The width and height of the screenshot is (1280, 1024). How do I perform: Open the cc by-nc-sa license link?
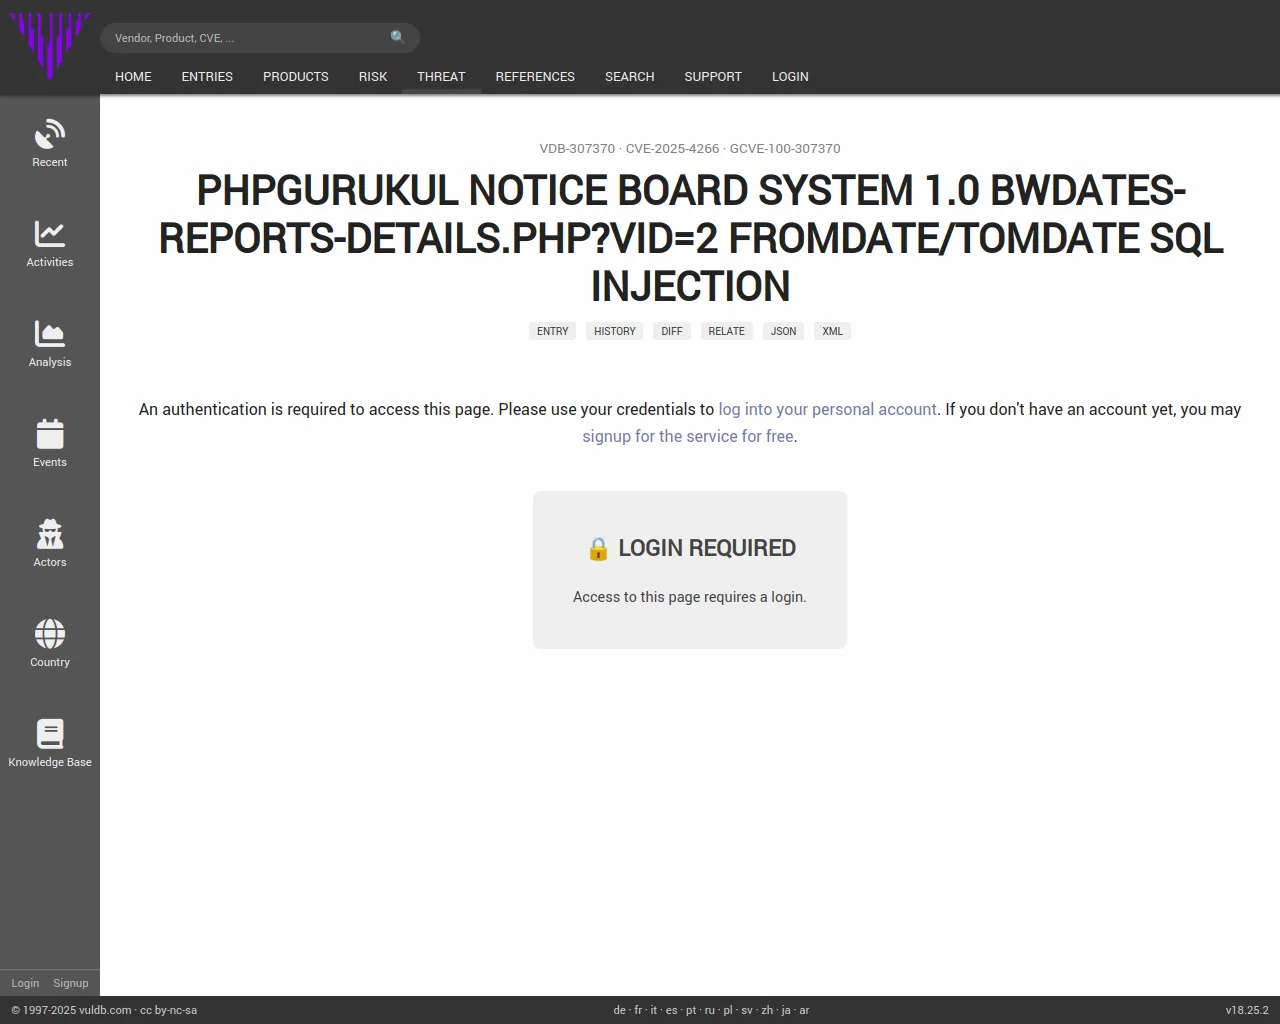tap(168, 1010)
